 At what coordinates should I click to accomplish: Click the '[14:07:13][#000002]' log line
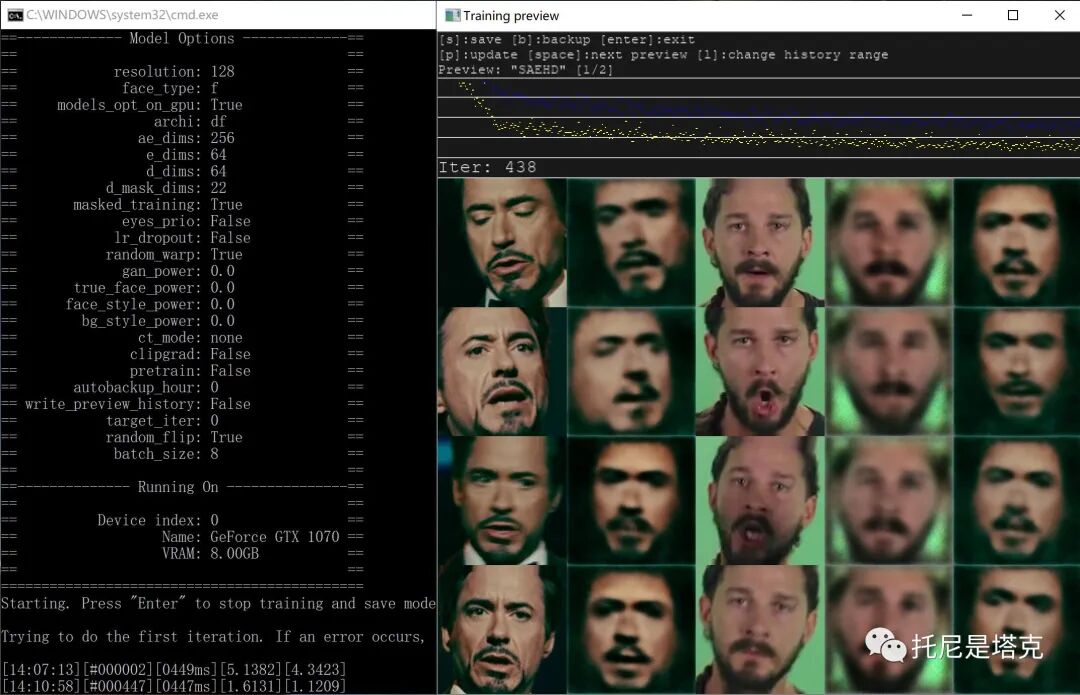point(174,670)
